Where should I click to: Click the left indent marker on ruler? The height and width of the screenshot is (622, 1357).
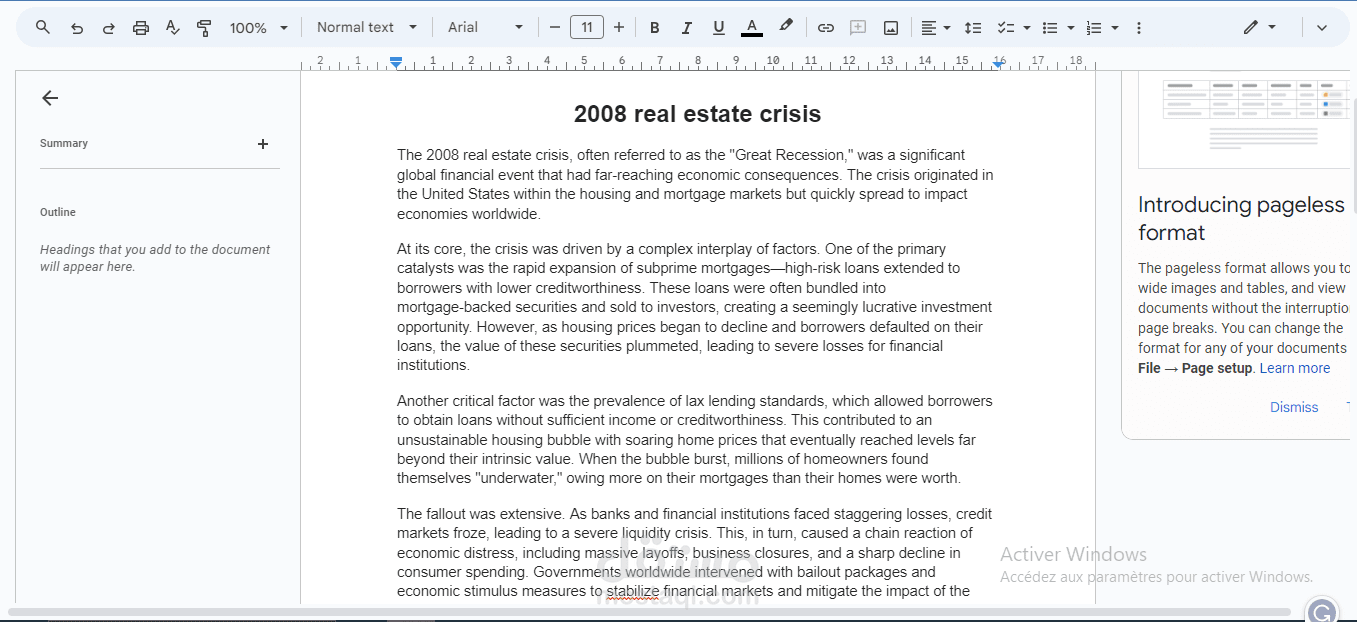pos(396,62)
